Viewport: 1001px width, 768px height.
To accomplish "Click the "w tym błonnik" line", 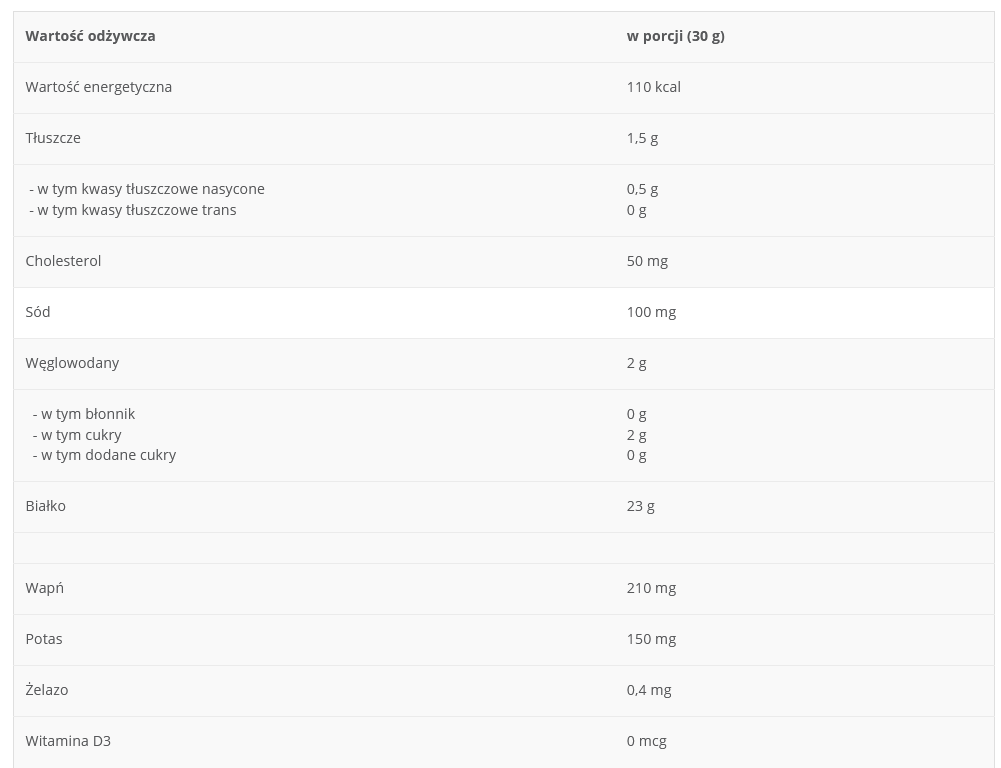I will pos(87,414).
